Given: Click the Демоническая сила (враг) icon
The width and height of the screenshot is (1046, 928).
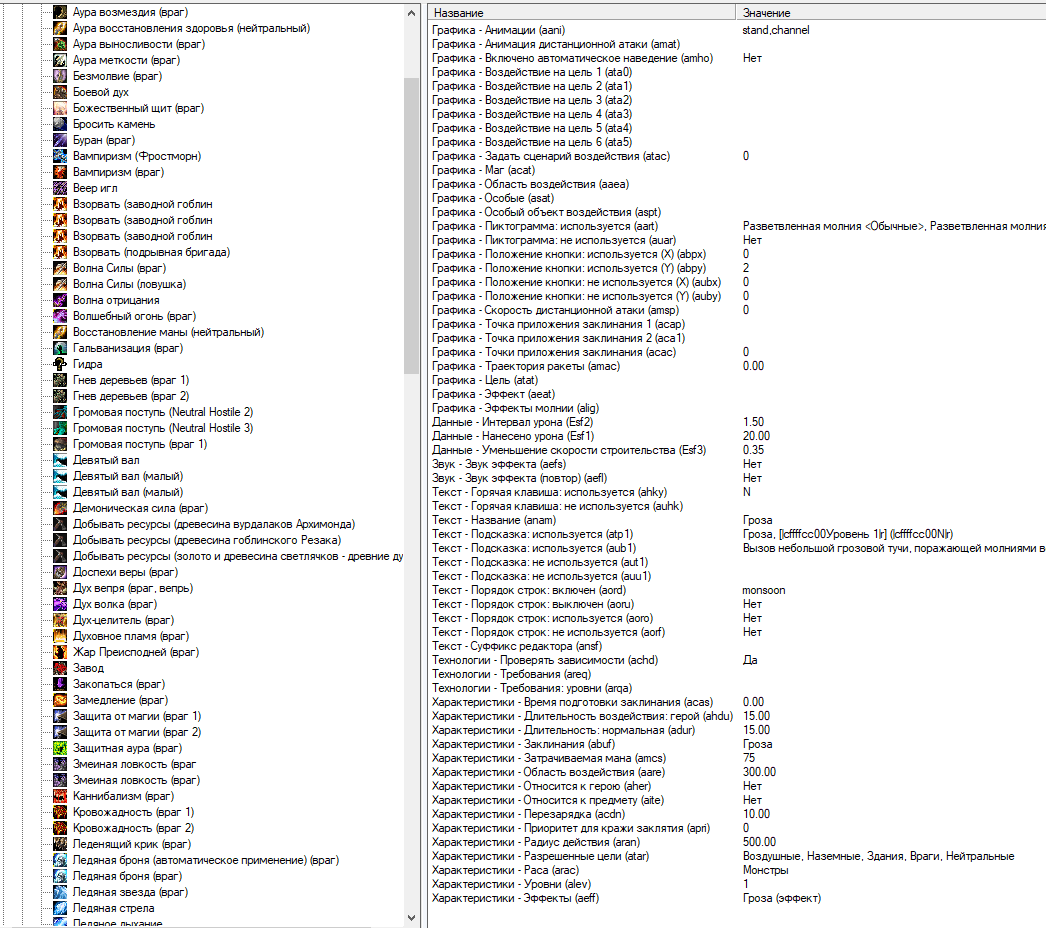Looking at the screenshot, I should [x=60, y=508].
